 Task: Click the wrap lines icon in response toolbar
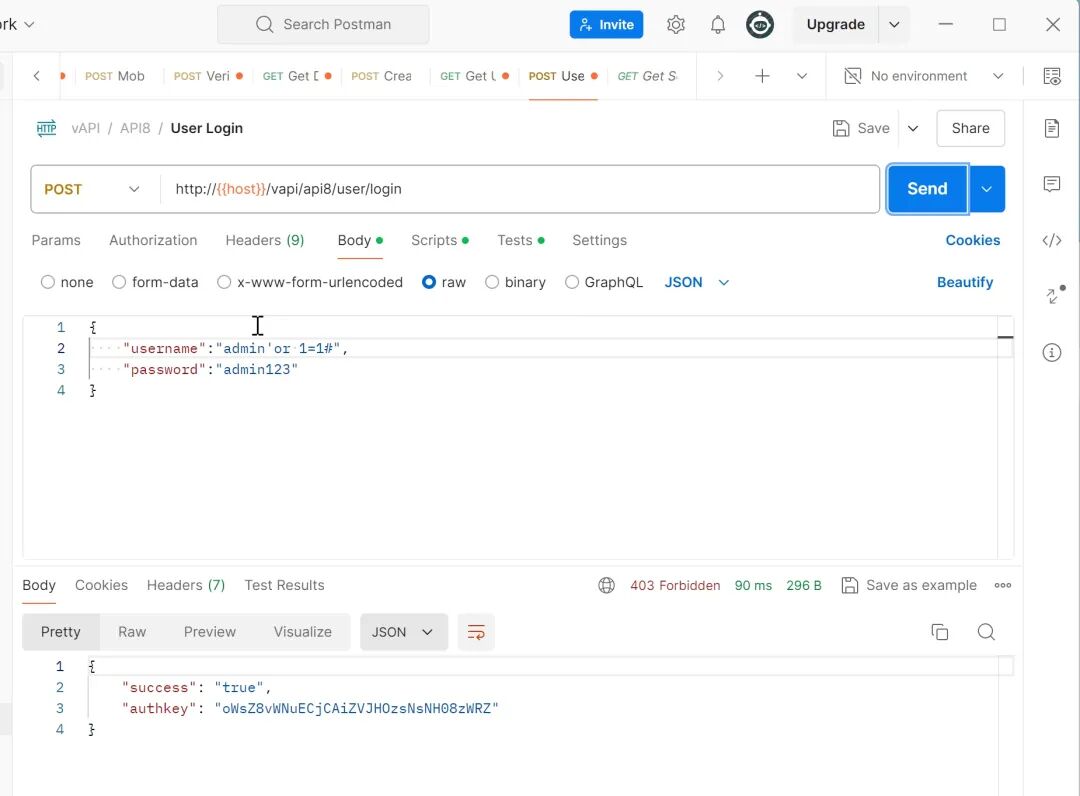coord(476,632)
